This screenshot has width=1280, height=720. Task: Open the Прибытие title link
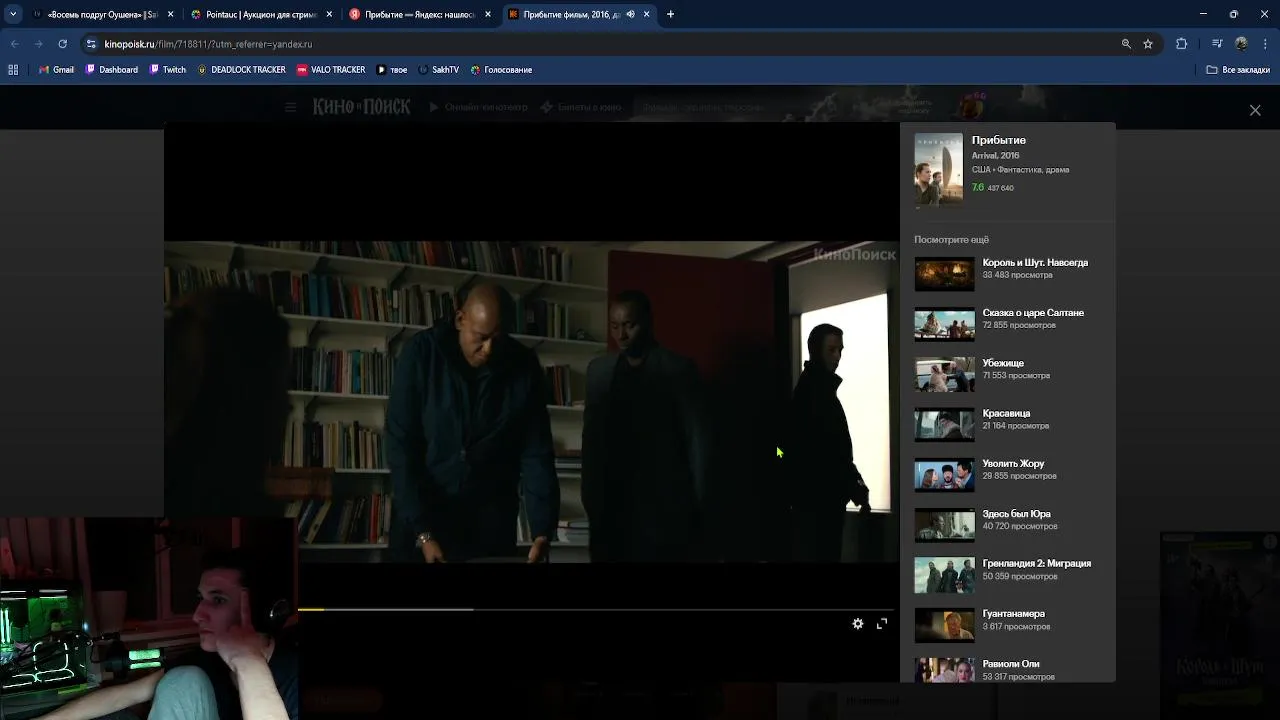998,140
